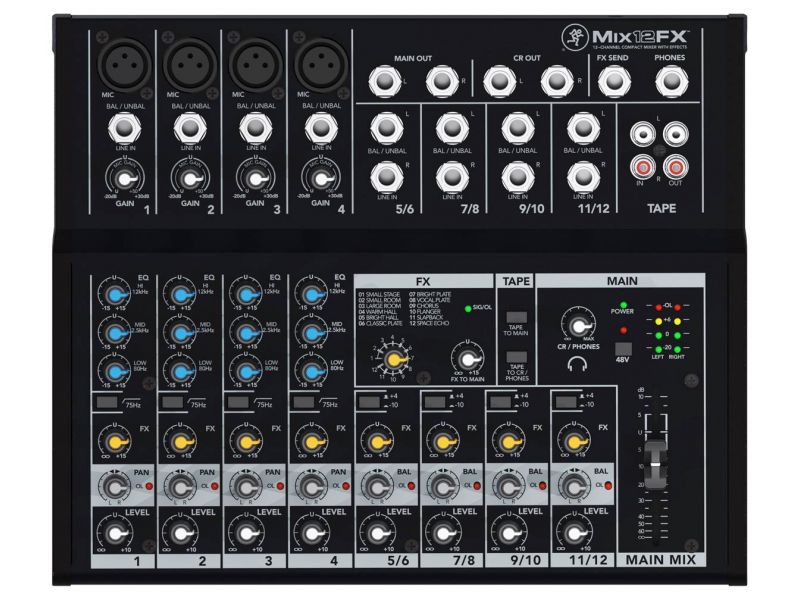
Task: Click channel 5/6 BAL knob
Action: click(377, 487)
